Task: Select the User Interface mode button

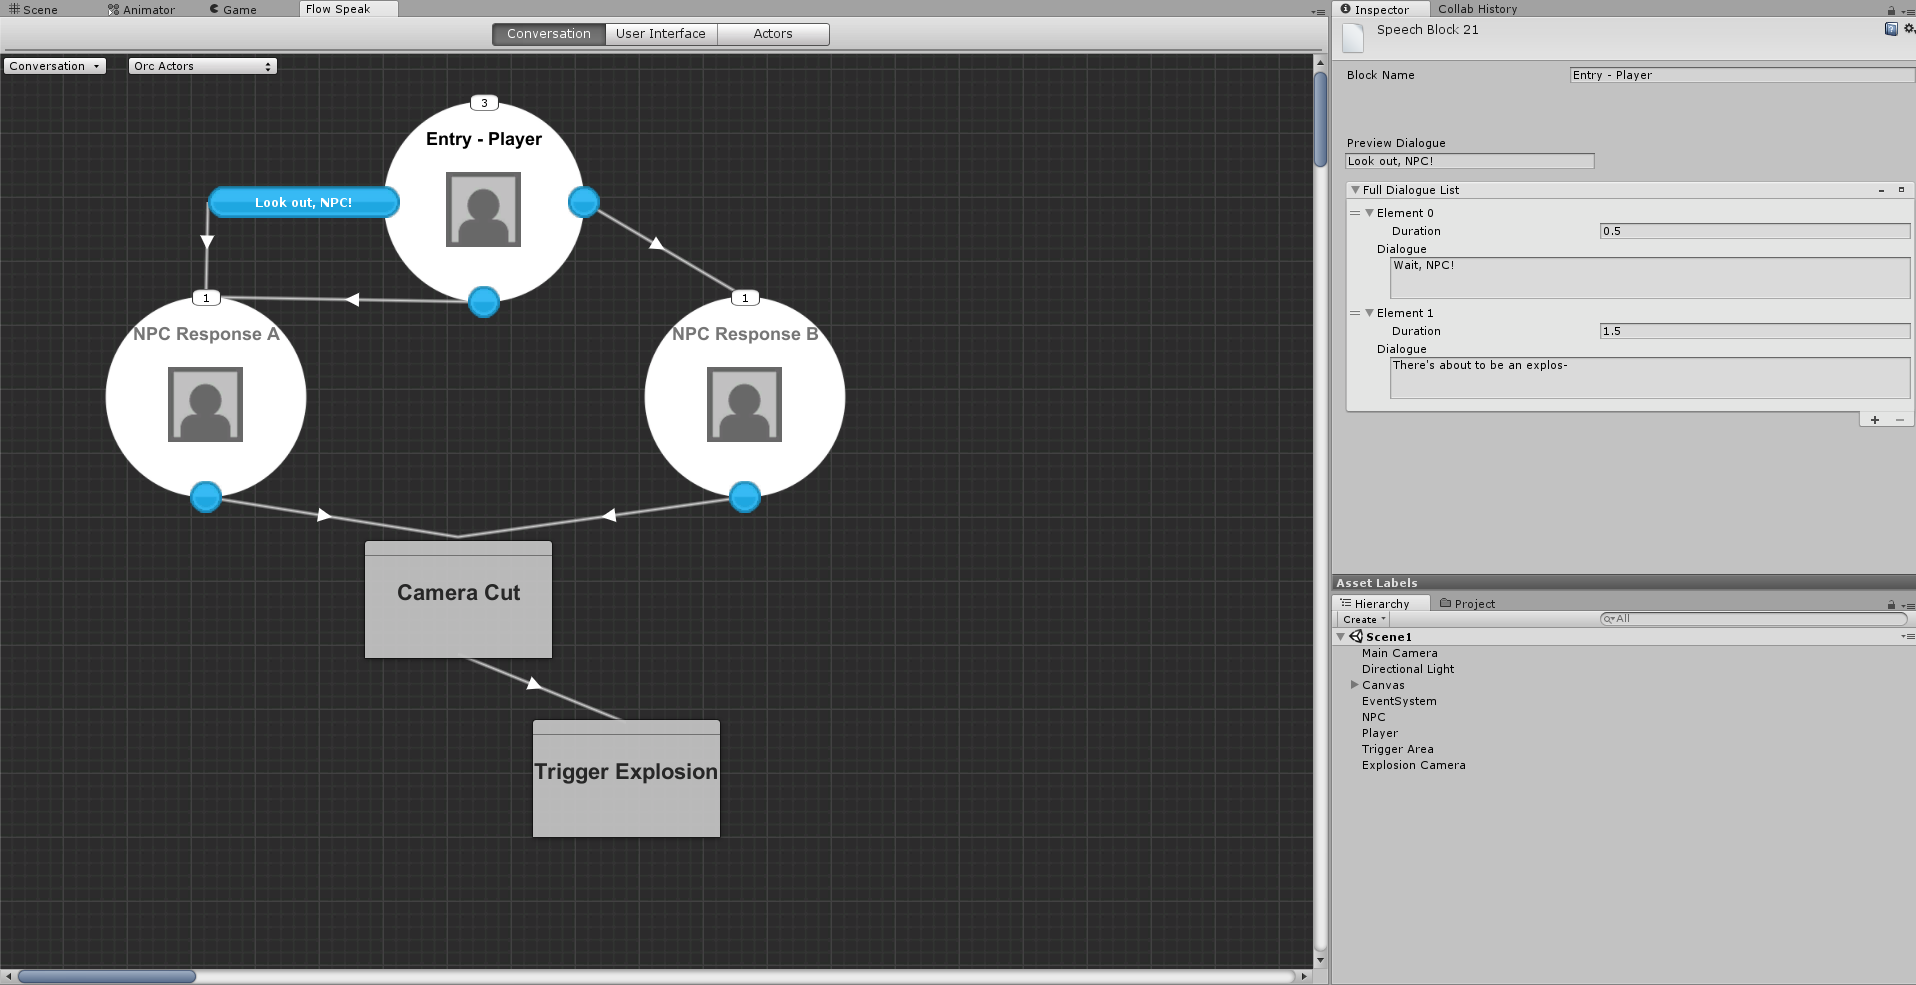Action: [x=661, y=34]
